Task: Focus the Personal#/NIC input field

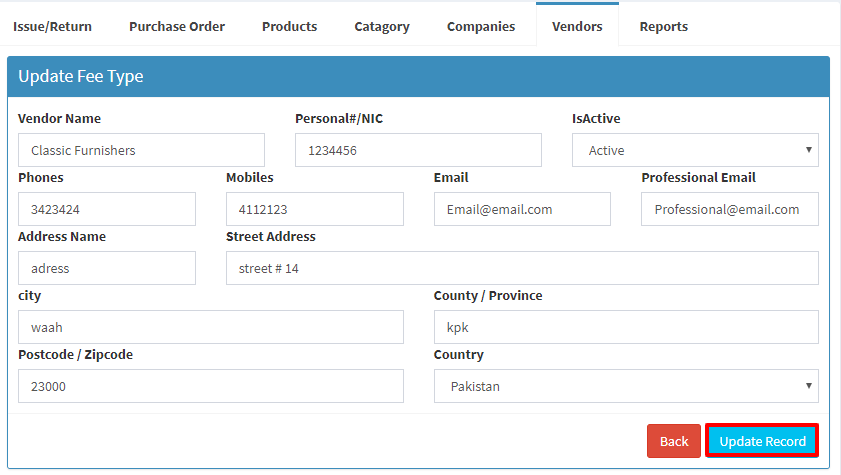Action: 418,150
